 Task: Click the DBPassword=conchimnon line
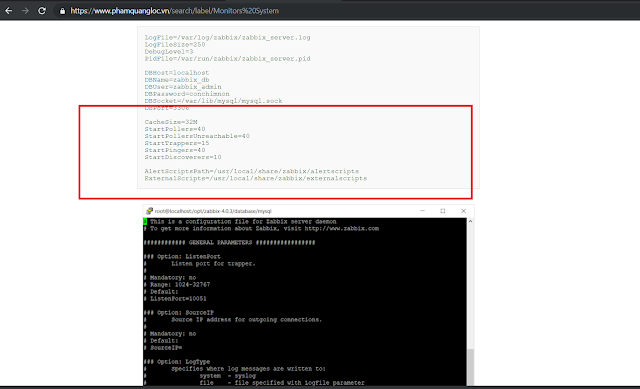tap(187, 94)
